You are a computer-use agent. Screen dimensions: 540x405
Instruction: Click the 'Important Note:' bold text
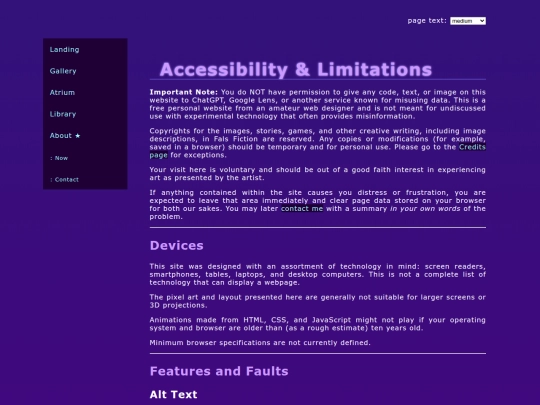(184, 92)
